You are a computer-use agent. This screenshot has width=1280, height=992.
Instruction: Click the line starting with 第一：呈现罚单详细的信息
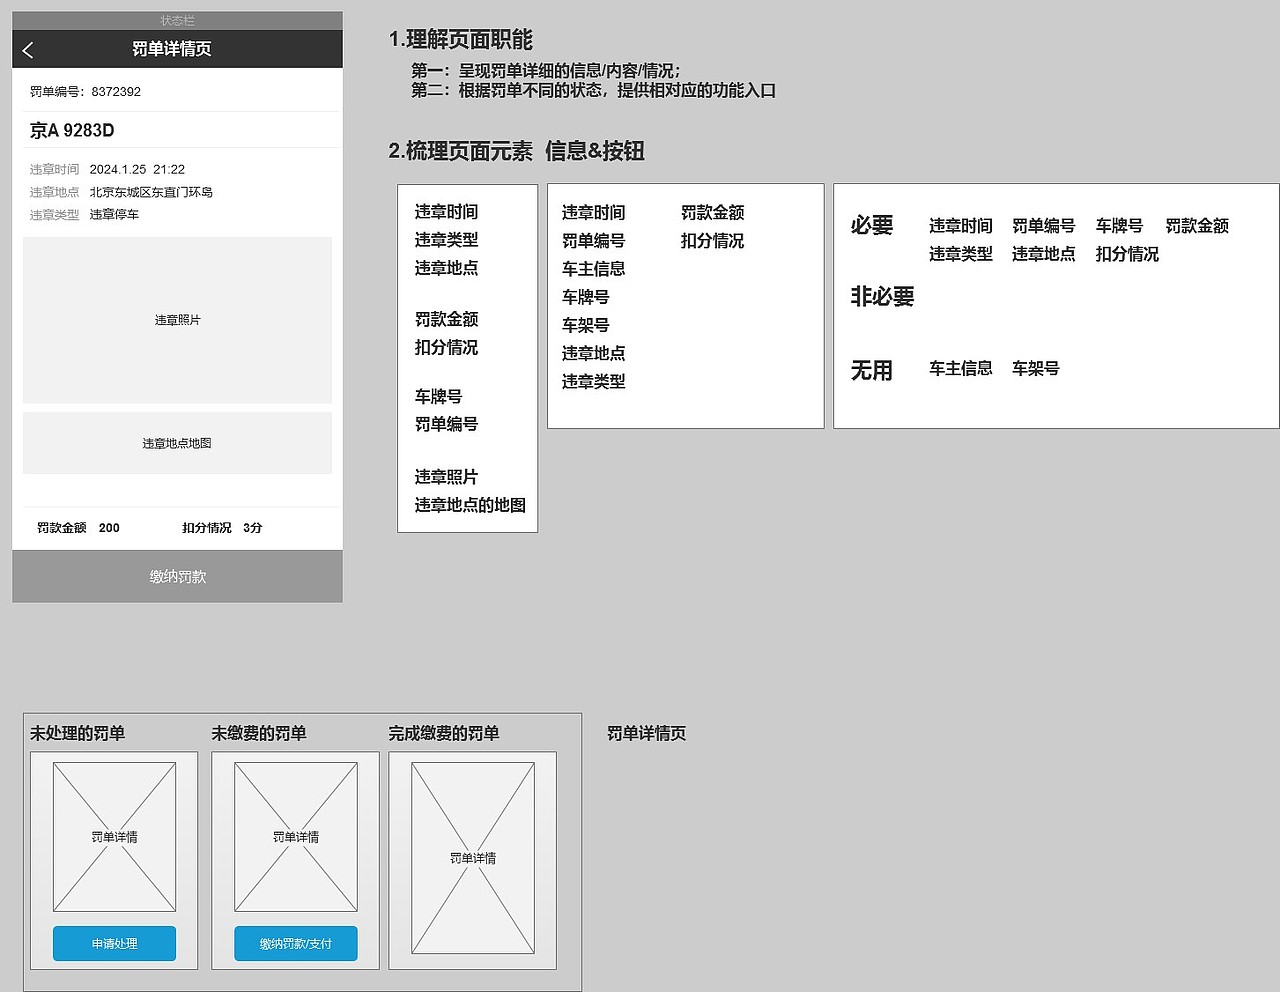pos(546,70)
